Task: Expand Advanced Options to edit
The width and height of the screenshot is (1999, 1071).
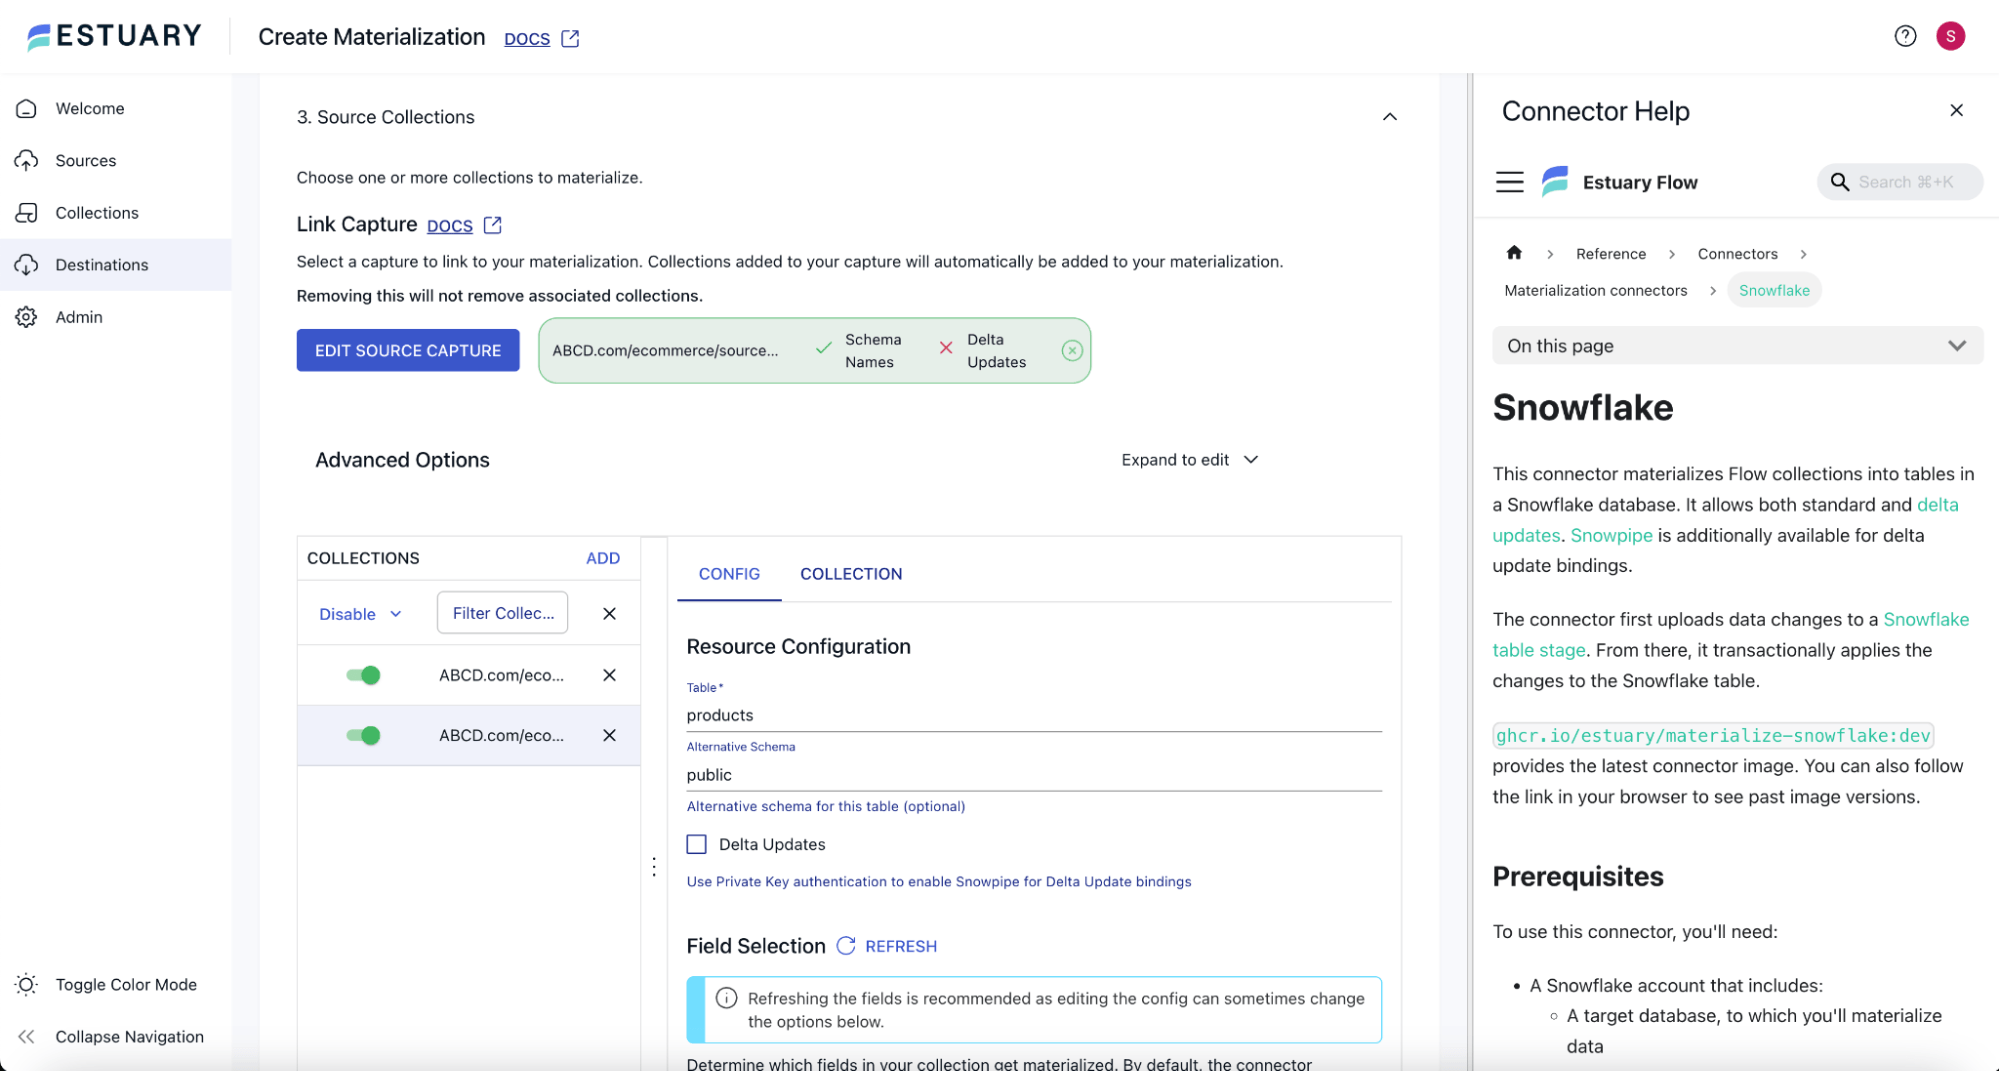Action: click(x=1189, y=460)
